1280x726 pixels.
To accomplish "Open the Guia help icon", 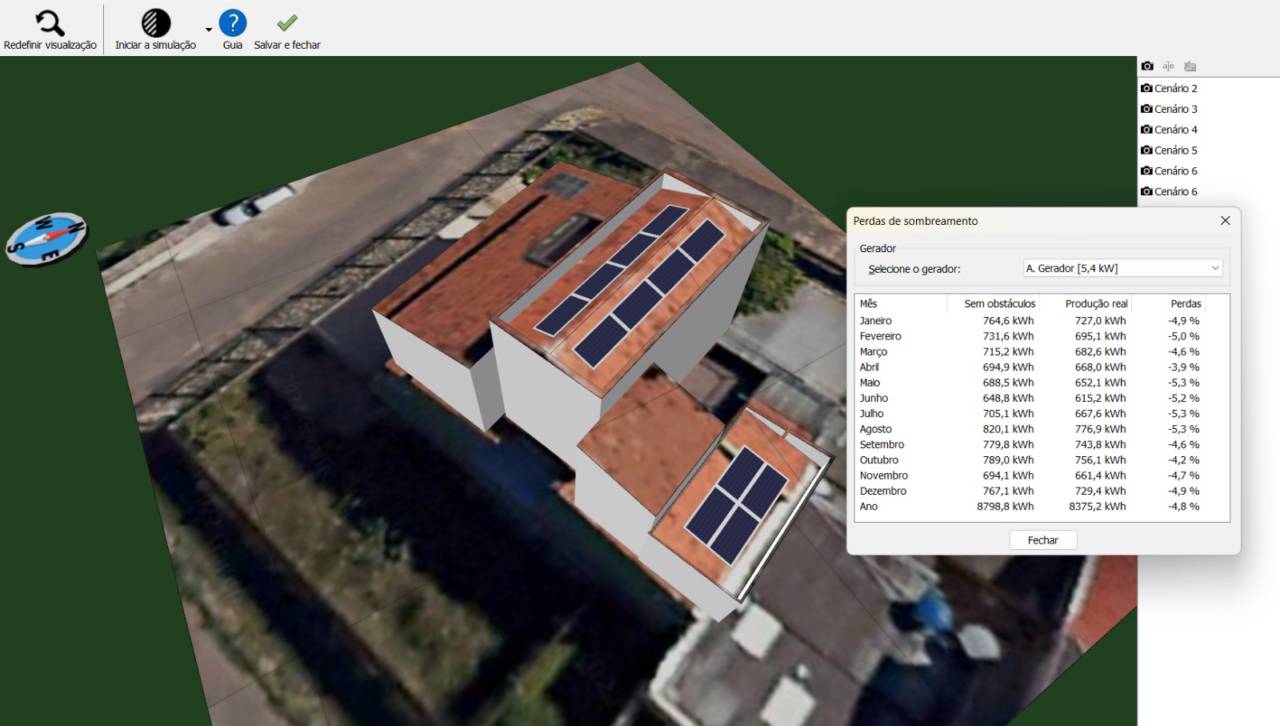I will pyautogui.click(x=232, y=23).
